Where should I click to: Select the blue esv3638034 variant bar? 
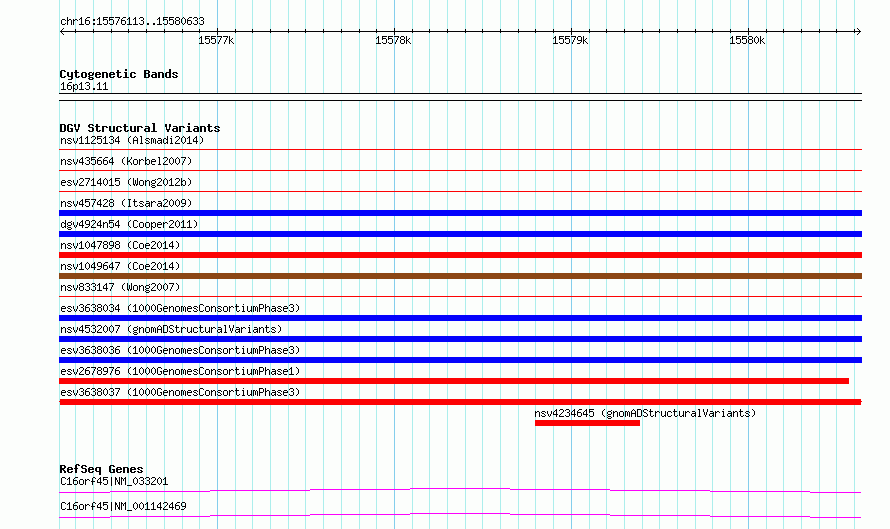pyautogui.click(x=460, y=318)
